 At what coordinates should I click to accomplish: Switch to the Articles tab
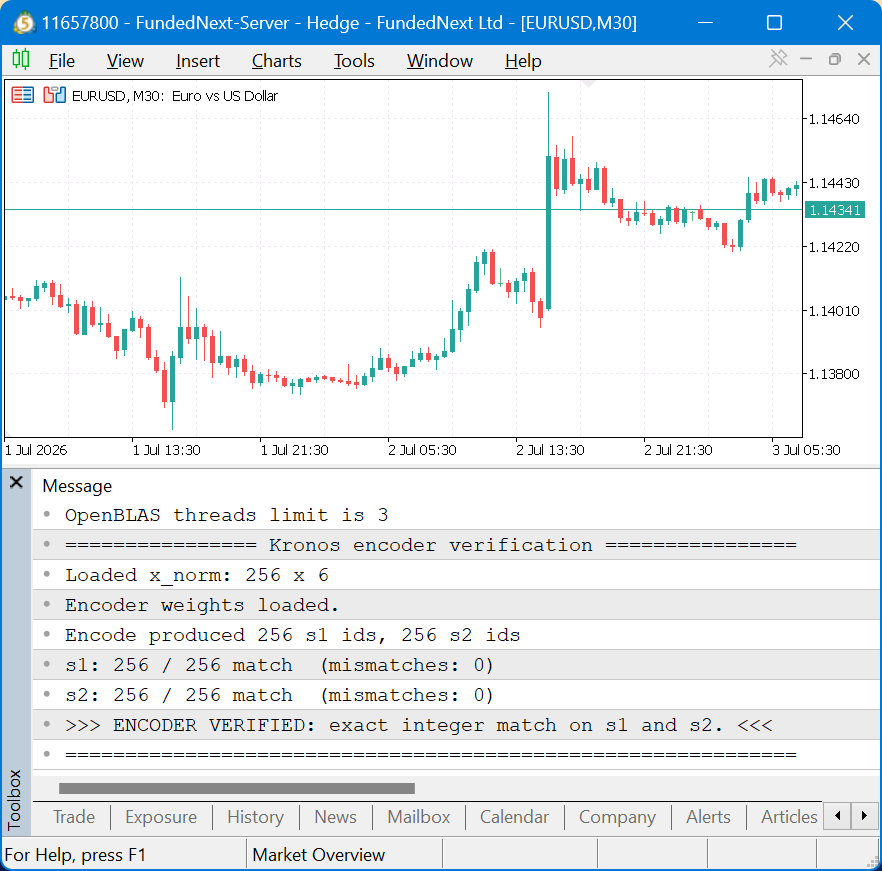coord(789,817)
